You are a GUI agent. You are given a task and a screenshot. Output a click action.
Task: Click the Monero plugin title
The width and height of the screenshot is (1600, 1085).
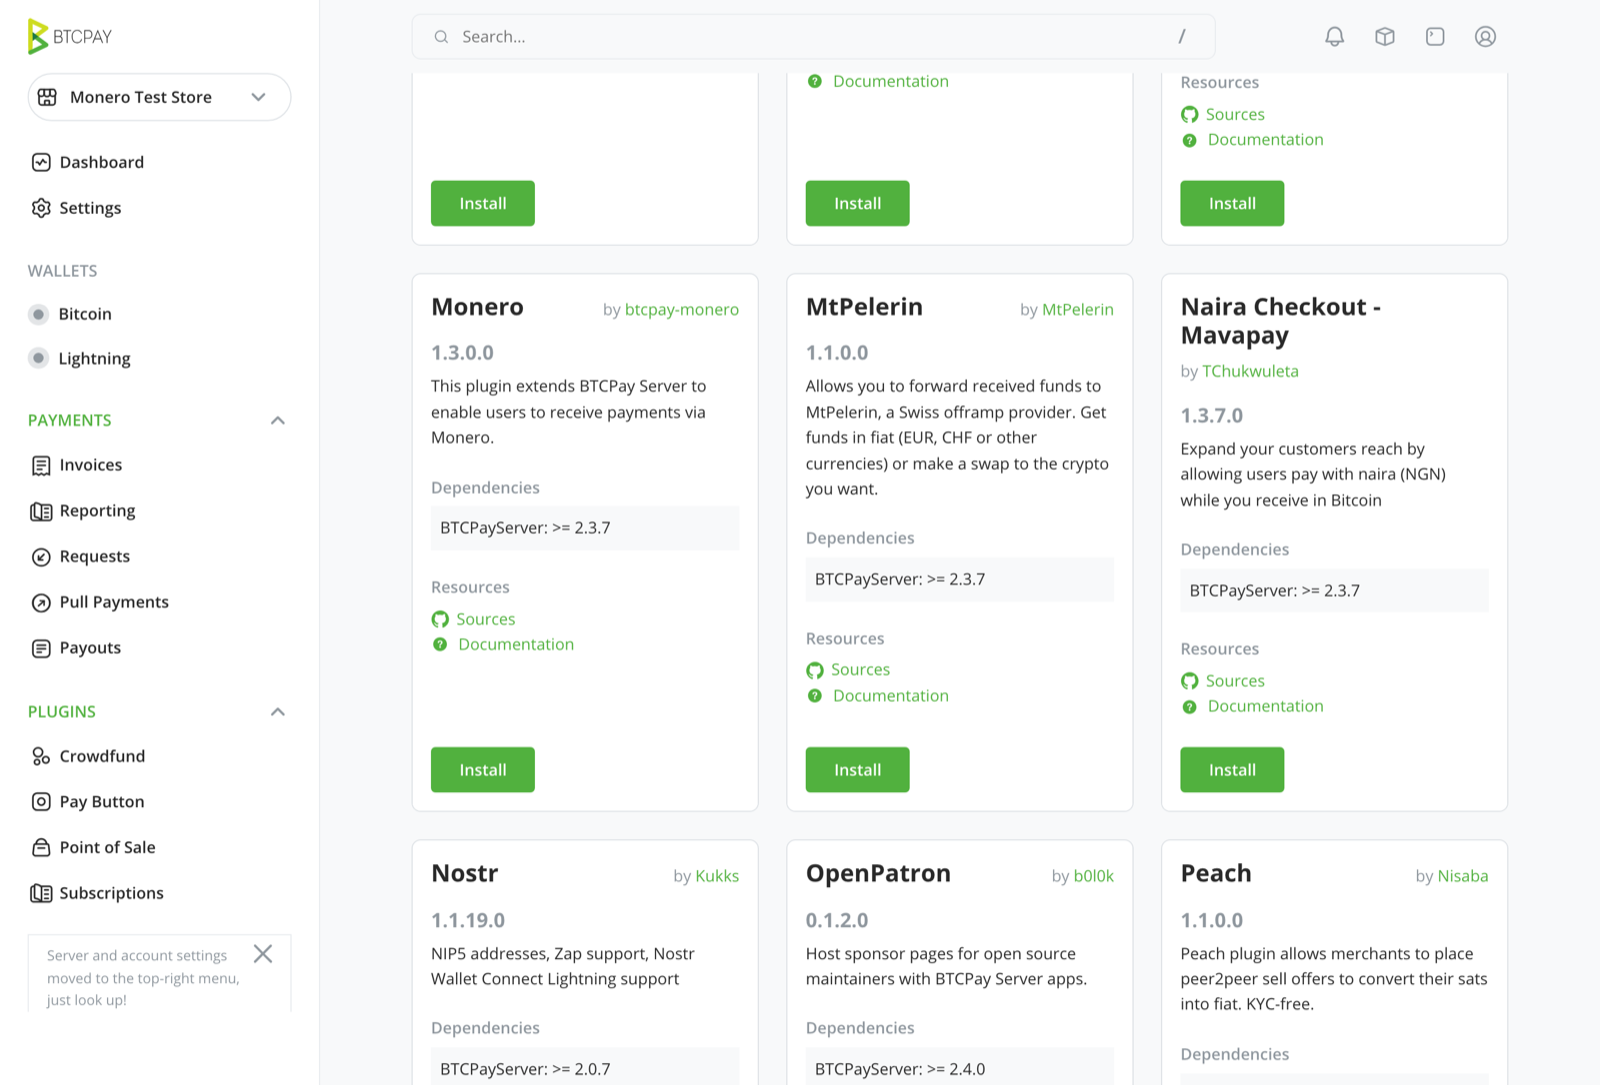(x=477, y=307)
